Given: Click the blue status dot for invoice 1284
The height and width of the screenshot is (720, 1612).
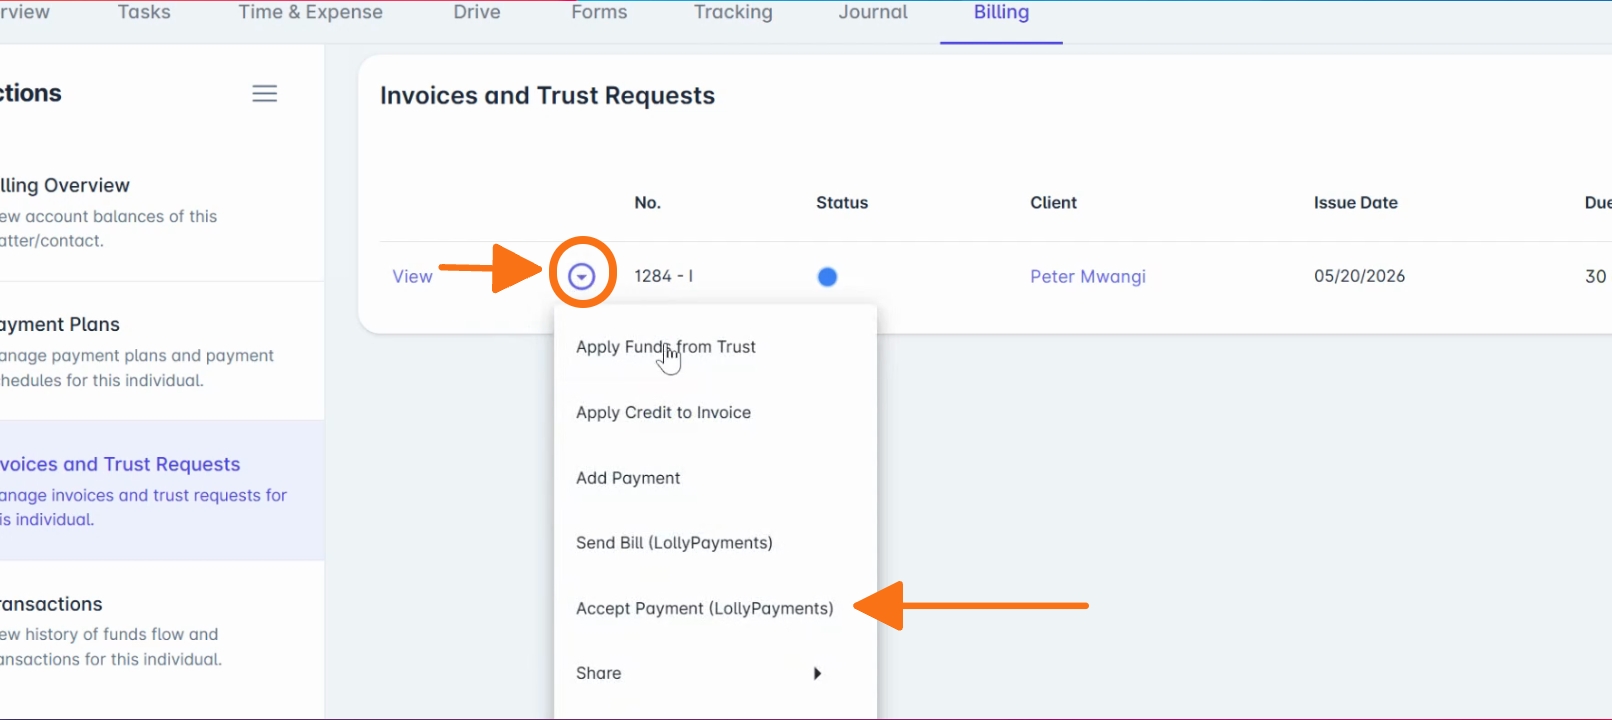Looking at the screenshot, I should tap(827, 277).
